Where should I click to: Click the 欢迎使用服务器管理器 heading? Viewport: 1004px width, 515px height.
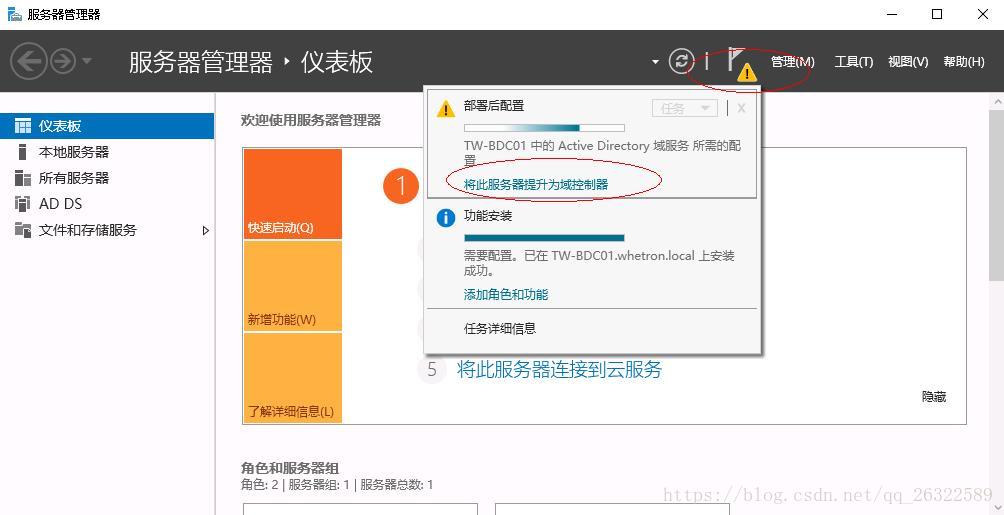pyautogui.click(x=311, y=120)
